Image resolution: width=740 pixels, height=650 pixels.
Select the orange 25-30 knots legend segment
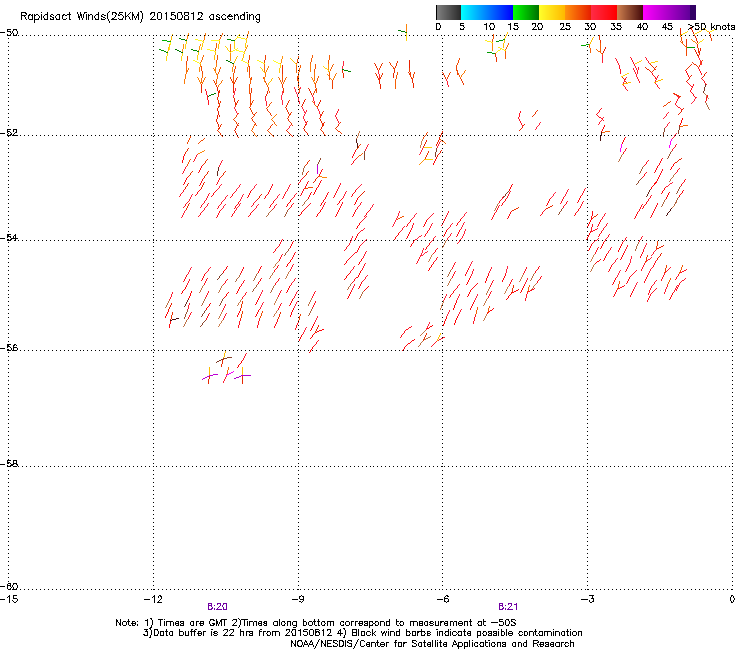(x=578, y=12)
